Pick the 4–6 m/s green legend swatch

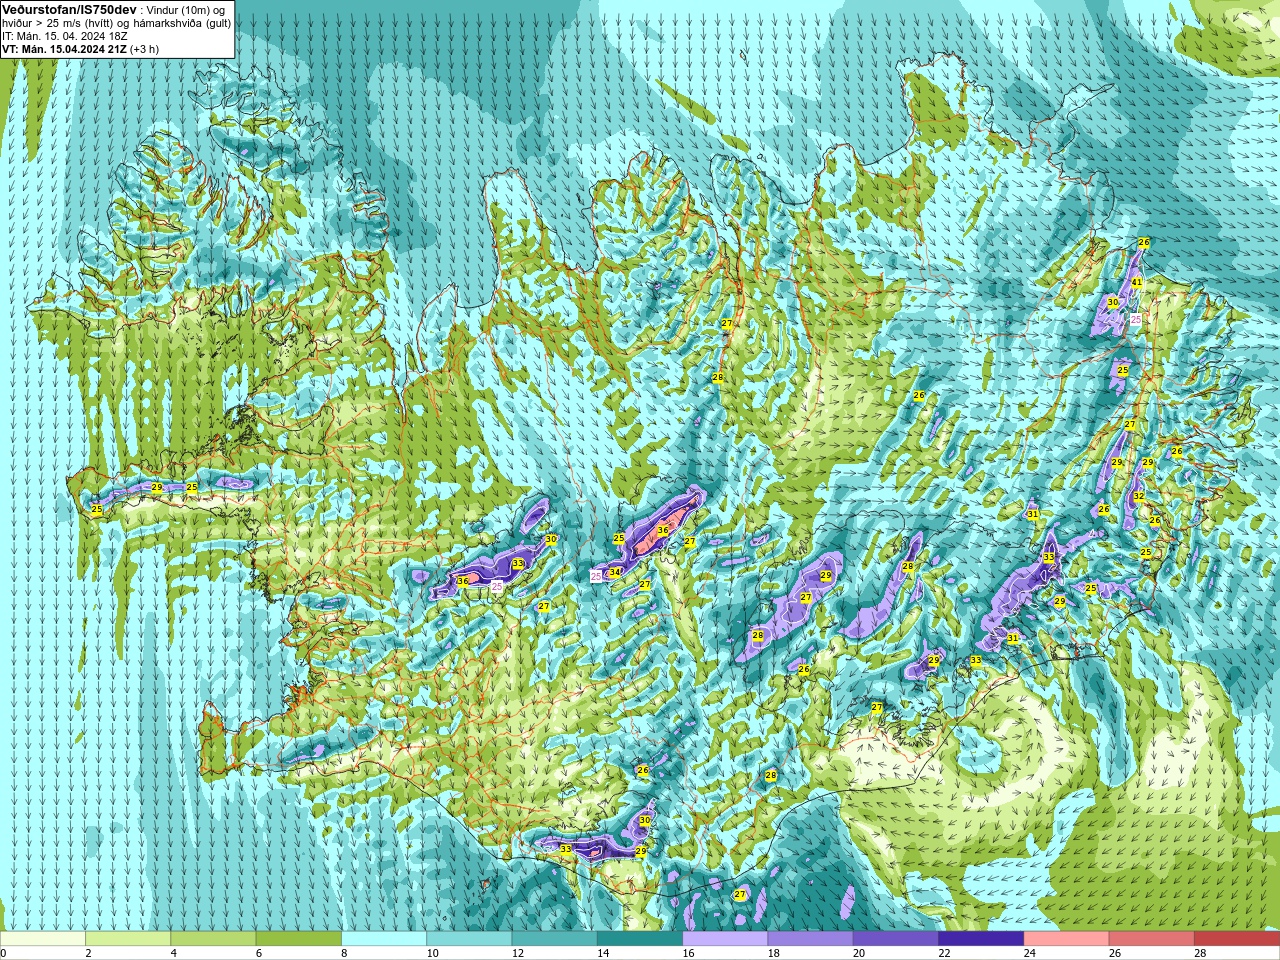[x=213, y=938]
